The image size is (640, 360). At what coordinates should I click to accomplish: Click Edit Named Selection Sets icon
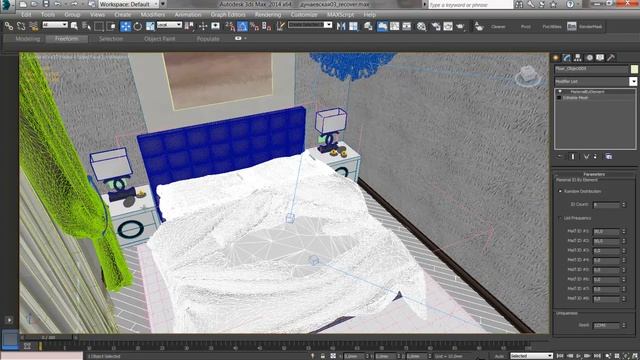(280, 27)
